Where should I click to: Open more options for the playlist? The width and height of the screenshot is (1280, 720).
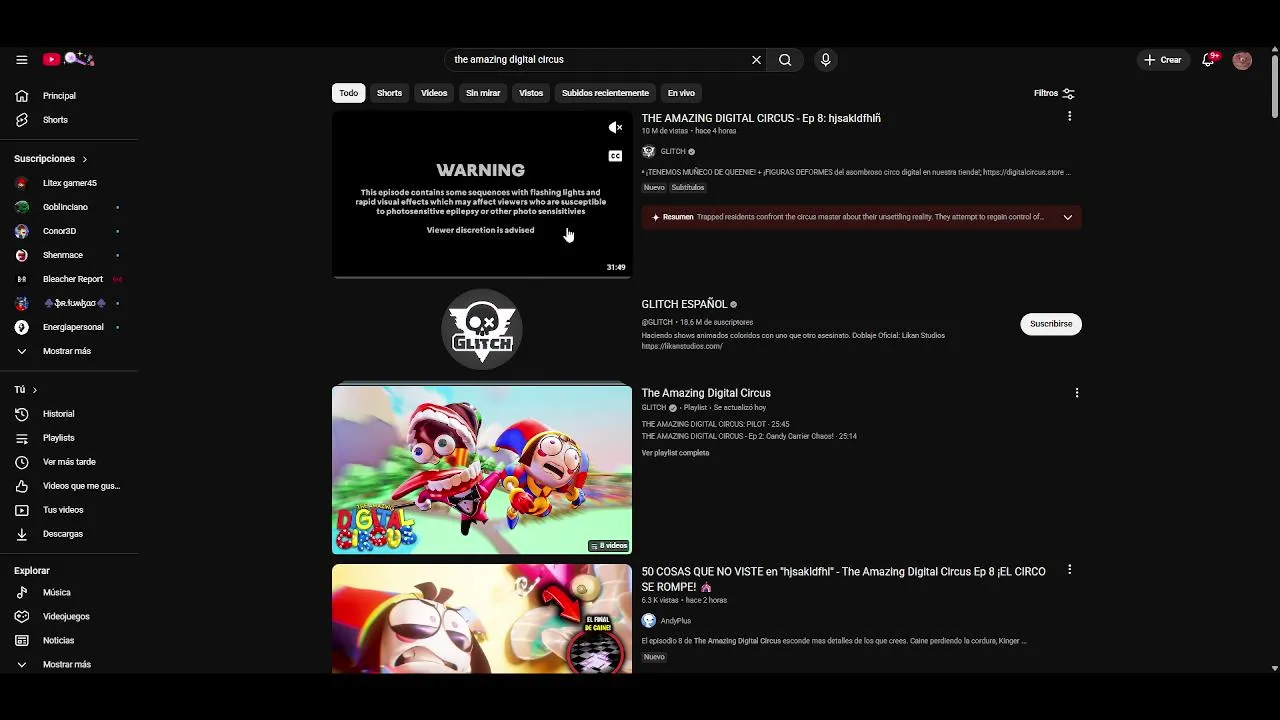point(1076,393)
